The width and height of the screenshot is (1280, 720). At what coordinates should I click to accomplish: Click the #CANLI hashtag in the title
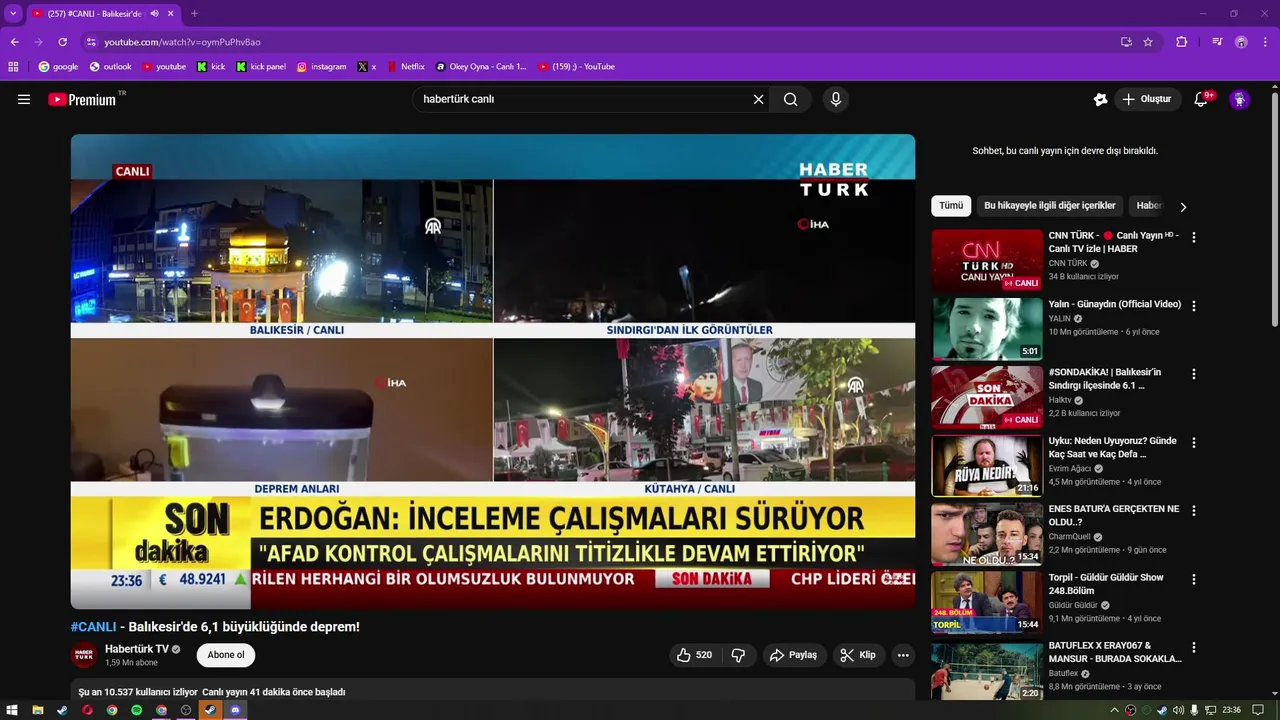tap(94, 627)
